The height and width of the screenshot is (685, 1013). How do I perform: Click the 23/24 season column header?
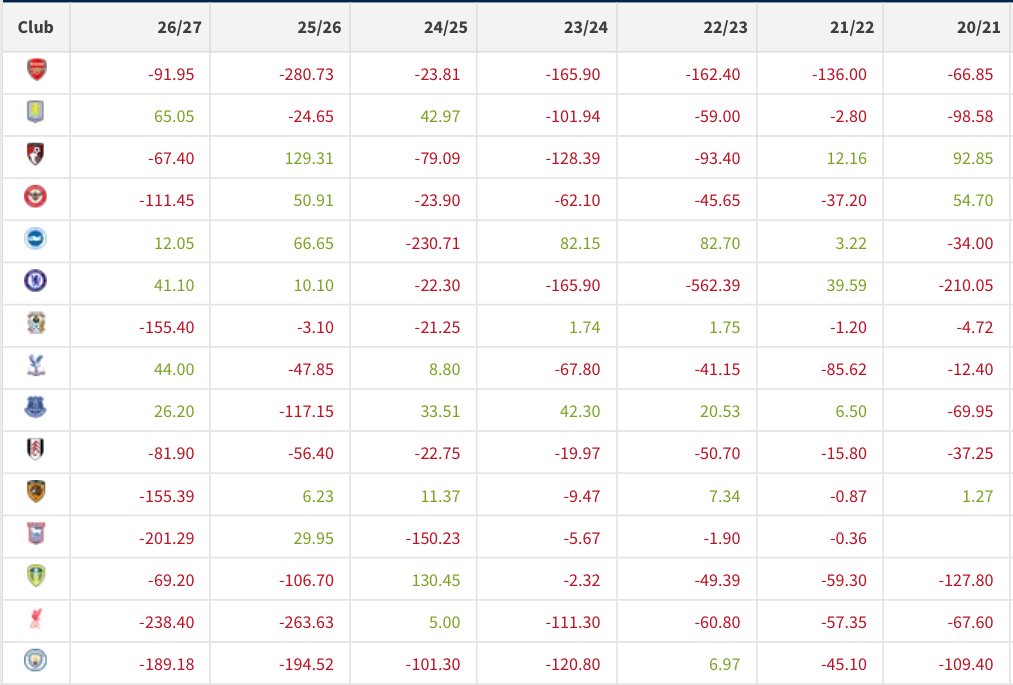(585, 27)
